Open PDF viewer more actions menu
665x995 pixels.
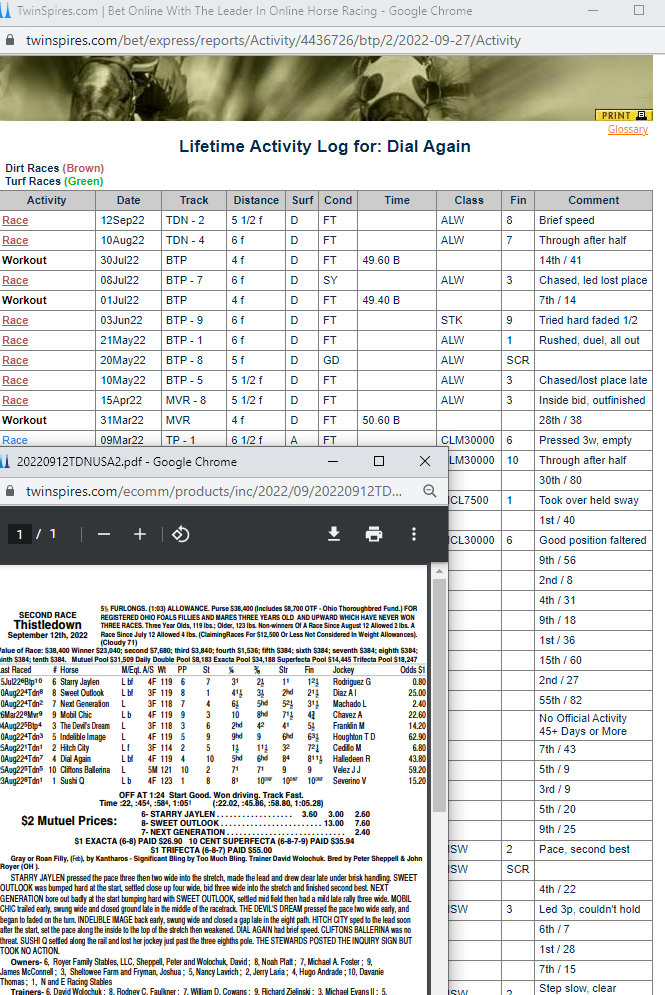[414, 534]
